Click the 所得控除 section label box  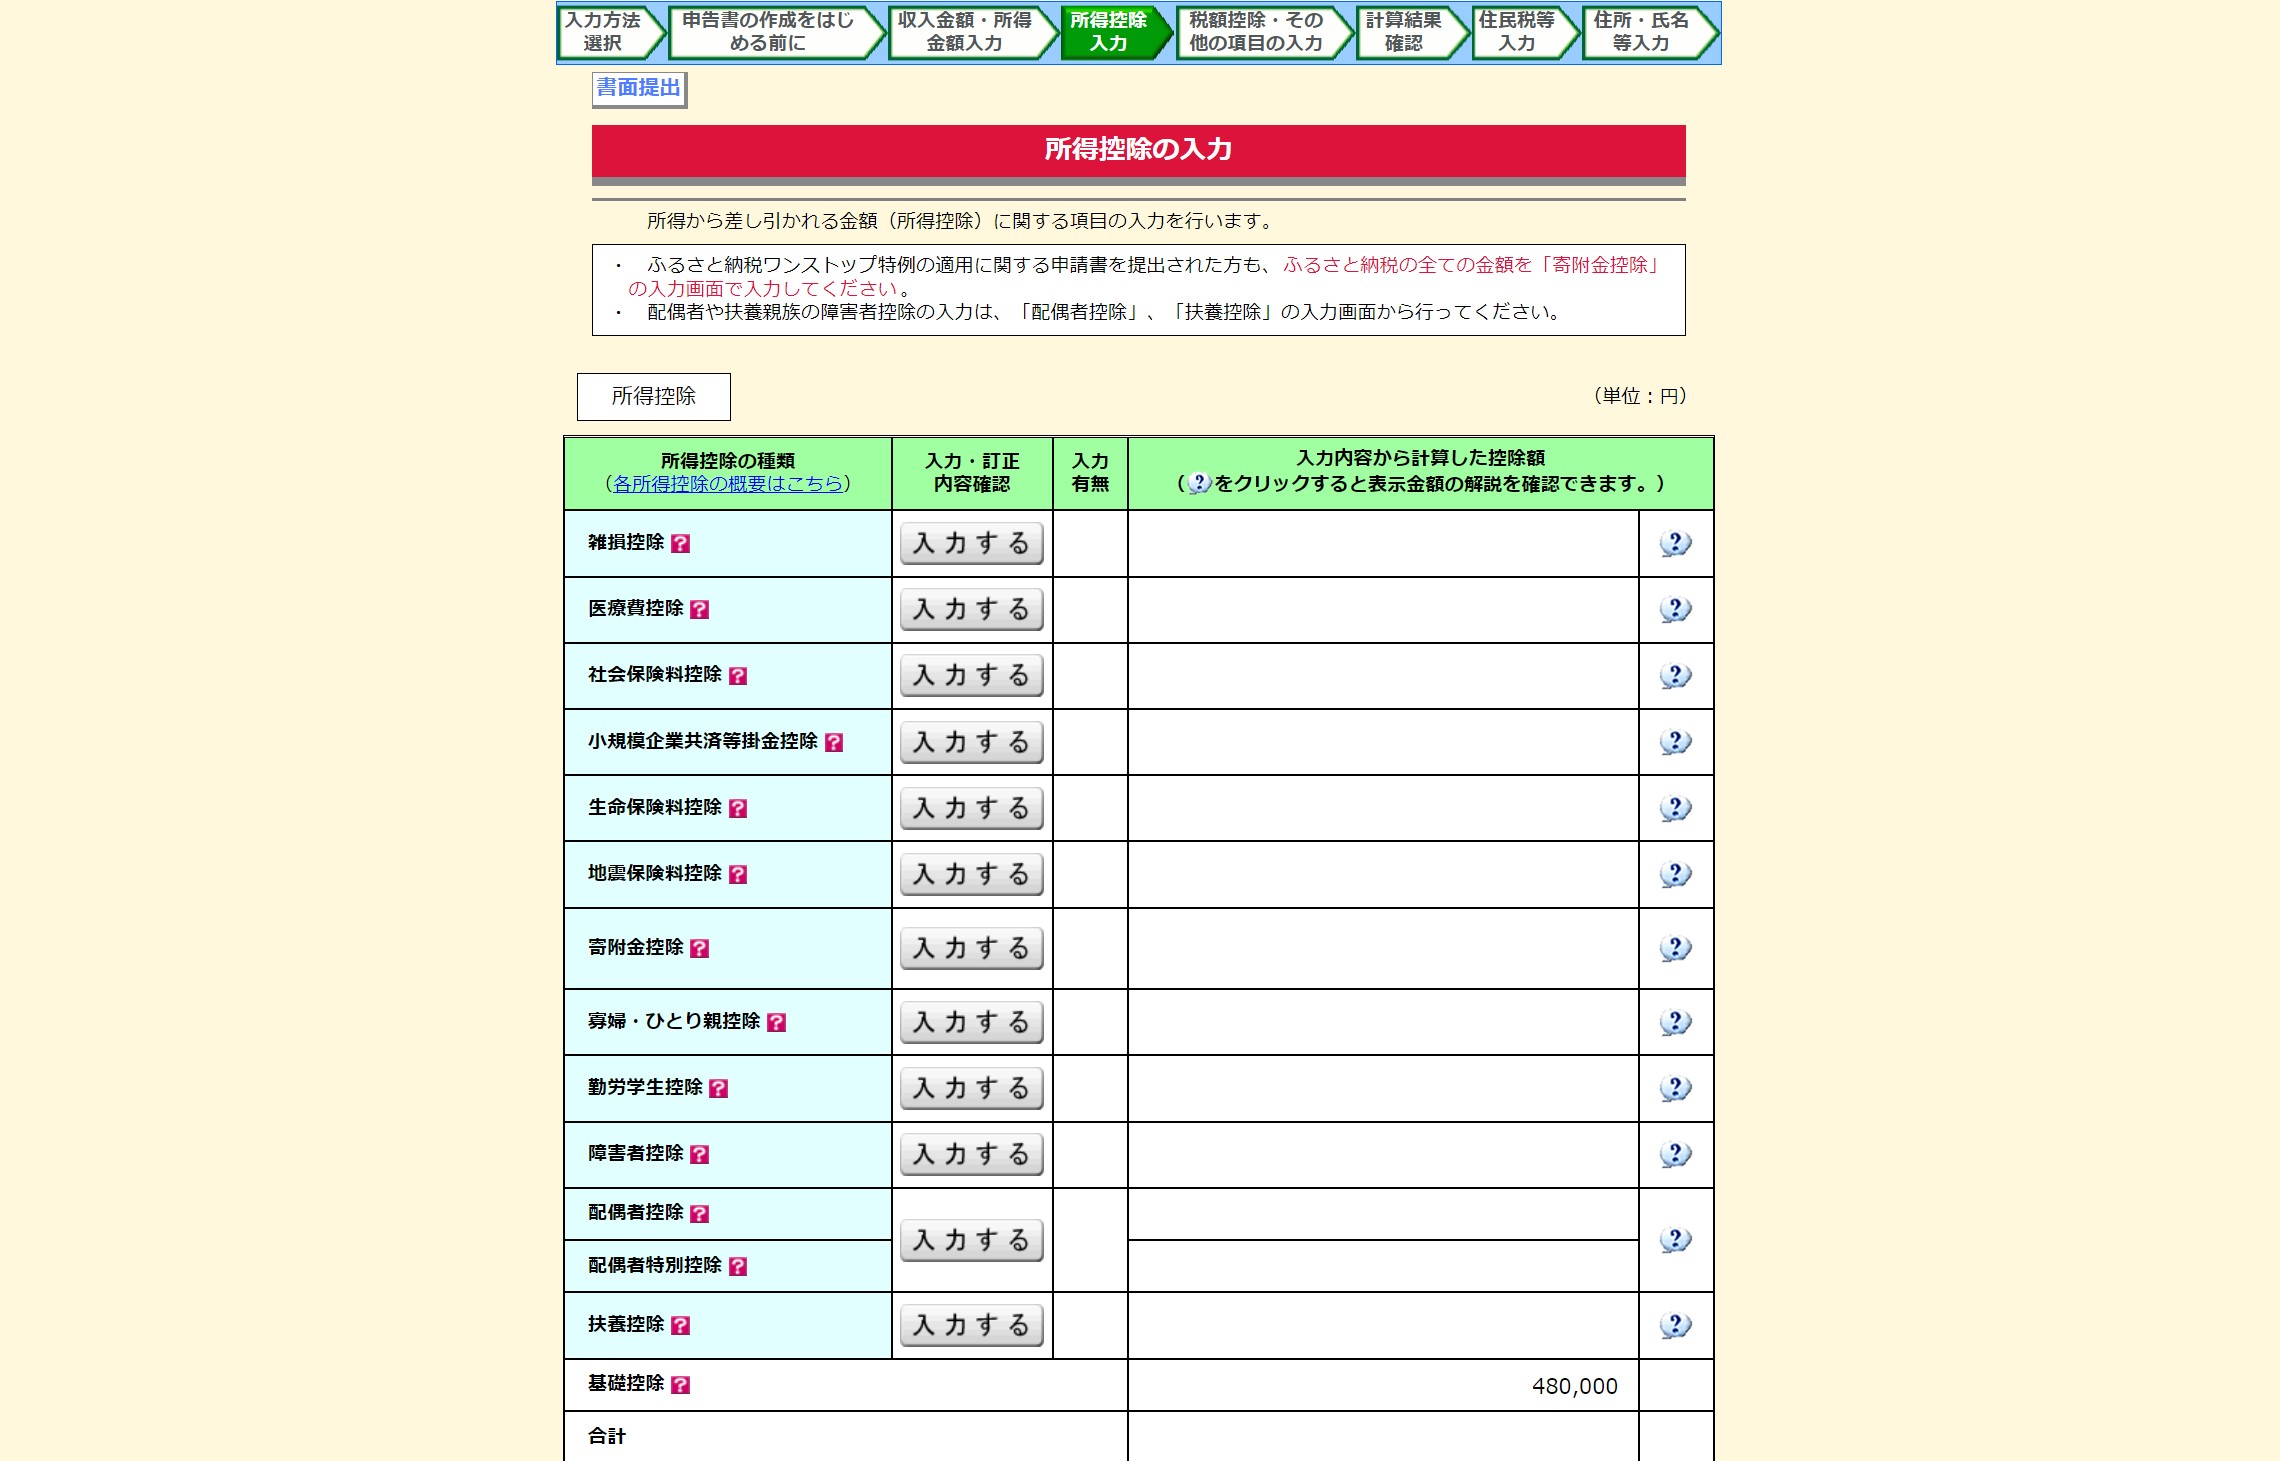[x=654, y=397]
